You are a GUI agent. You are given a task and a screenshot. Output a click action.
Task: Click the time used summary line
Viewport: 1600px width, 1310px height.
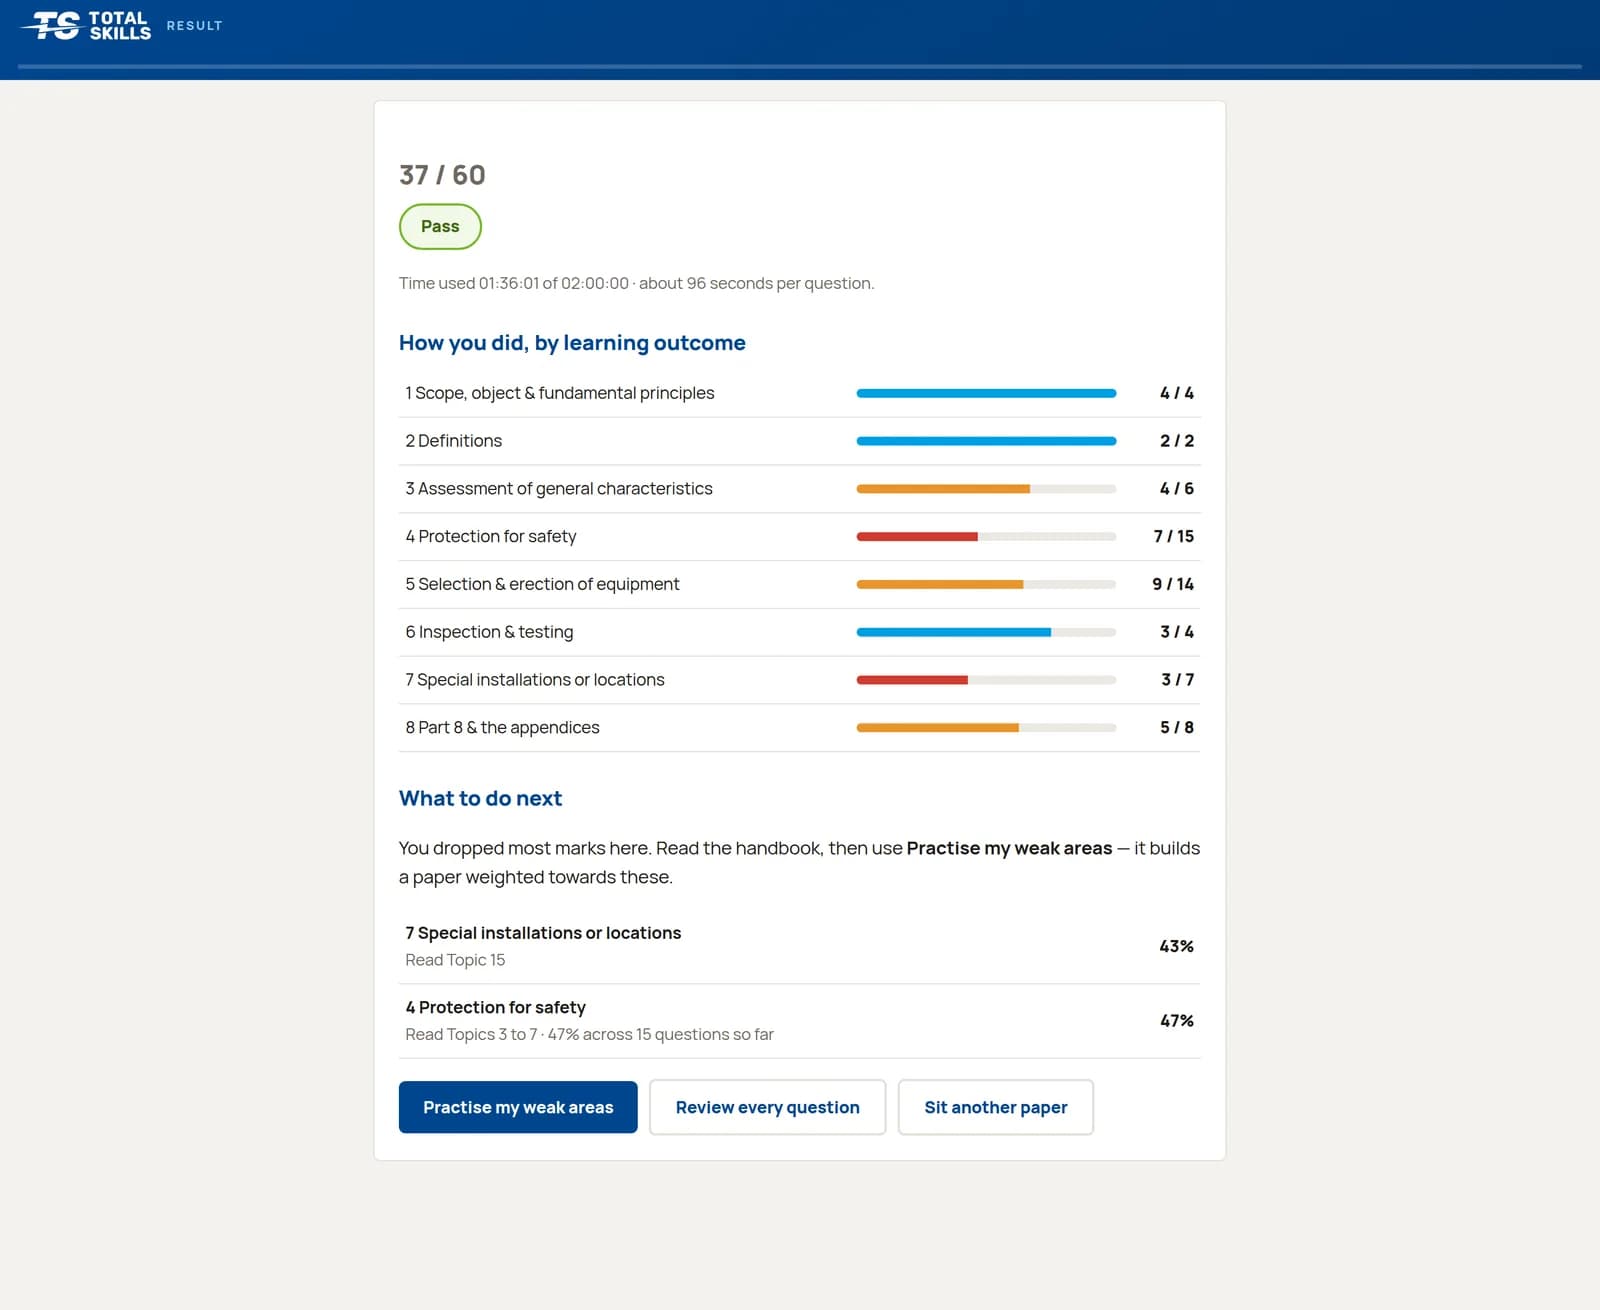636,283
